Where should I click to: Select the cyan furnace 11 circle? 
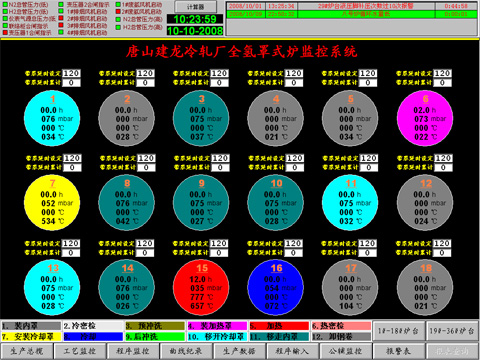[350, 202]
